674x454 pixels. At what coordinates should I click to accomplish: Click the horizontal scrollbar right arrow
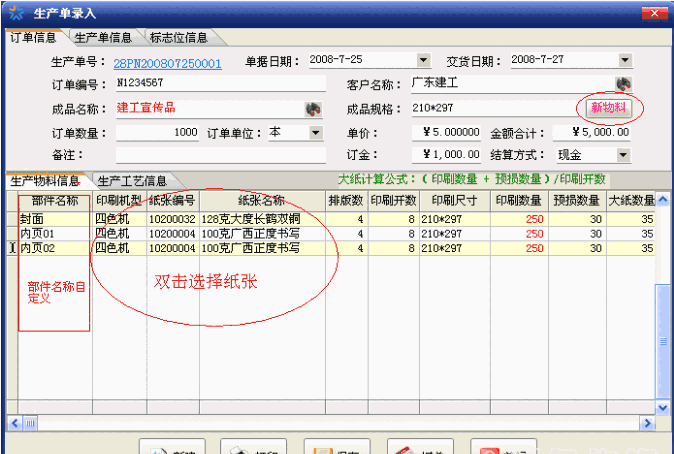point(647,423)
